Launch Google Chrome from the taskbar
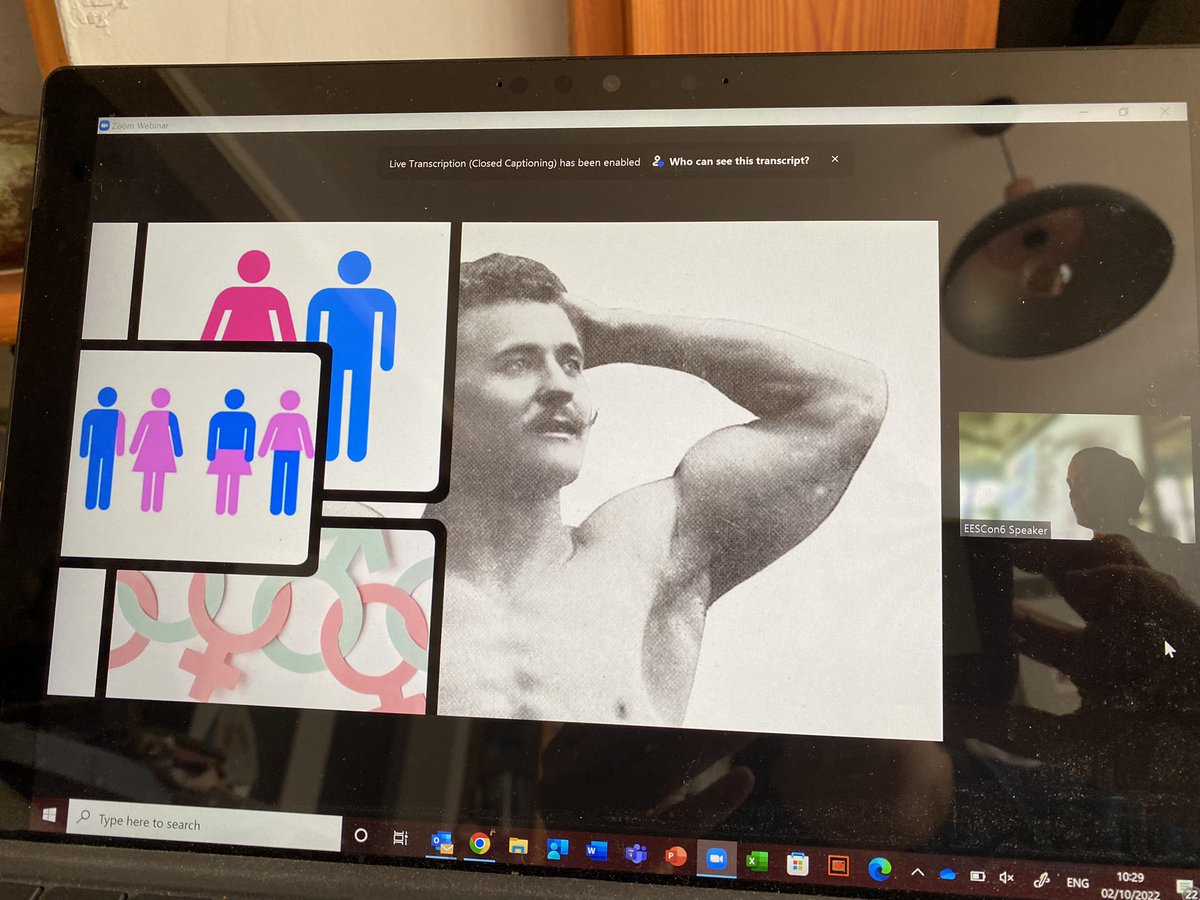The height and width of the screenshot is (900, 1200). pos(479,844)
